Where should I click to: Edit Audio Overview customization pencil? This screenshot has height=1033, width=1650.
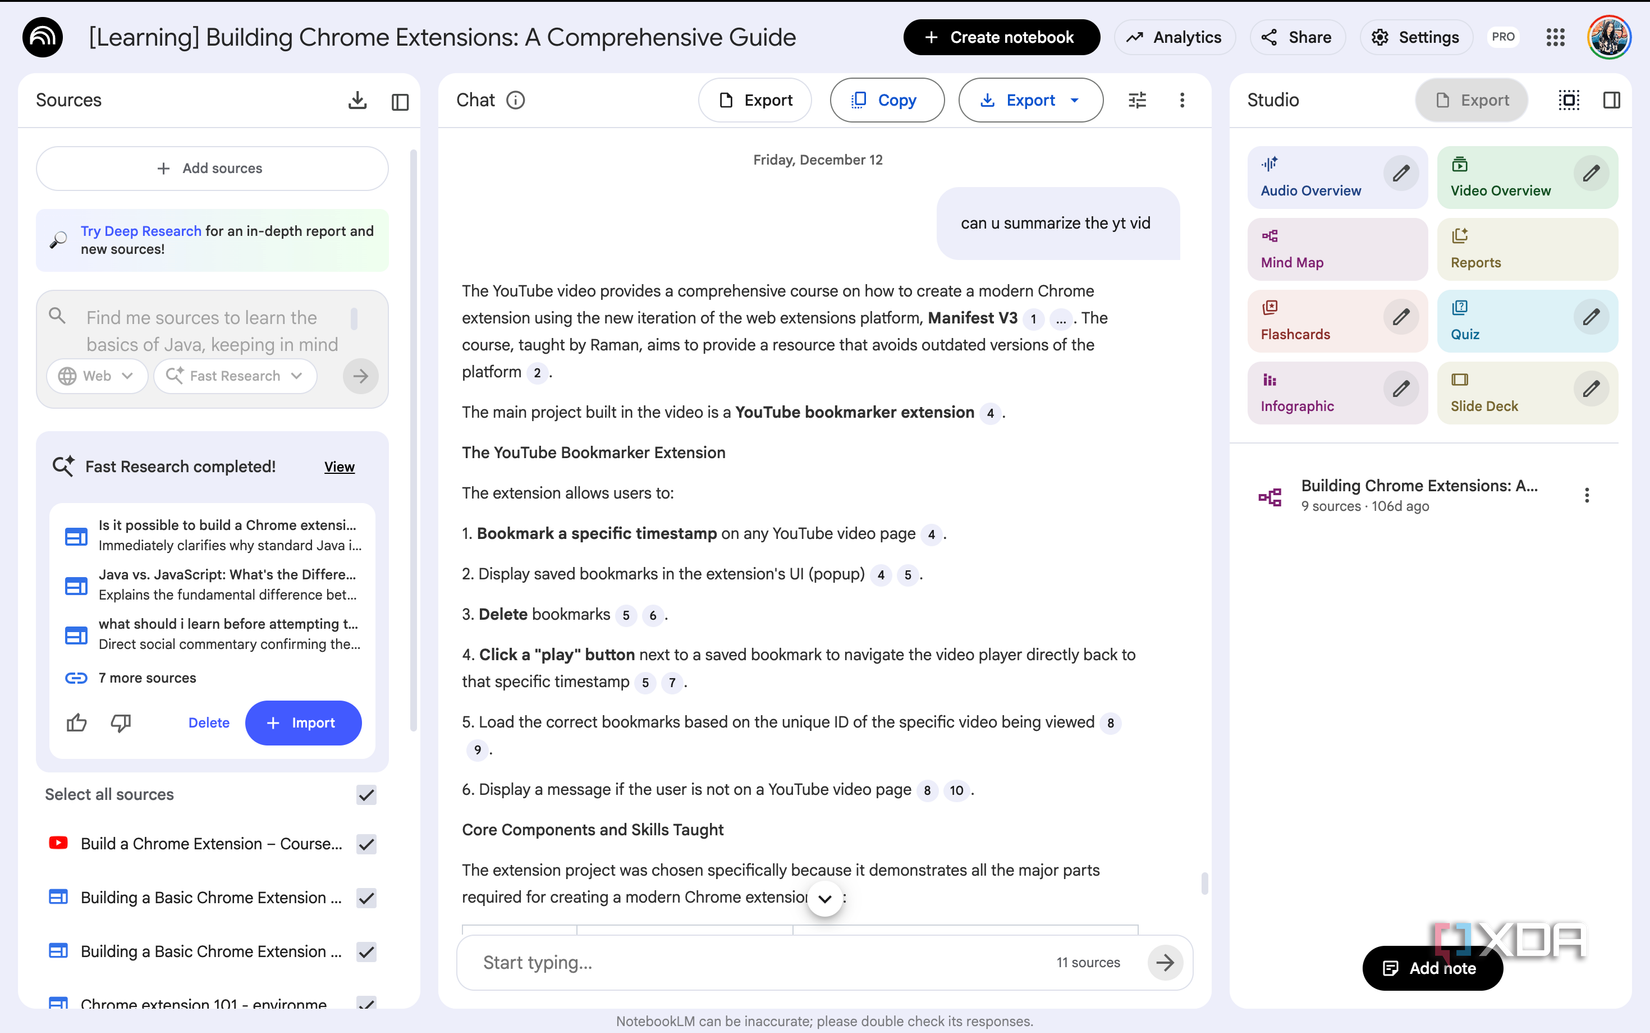click(1401, 174)
